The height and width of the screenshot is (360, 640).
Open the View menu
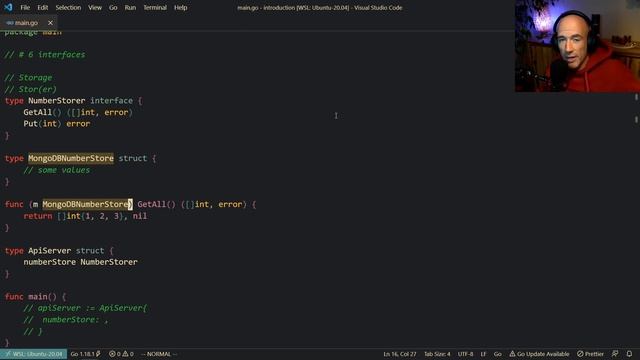tap(95, 7)
